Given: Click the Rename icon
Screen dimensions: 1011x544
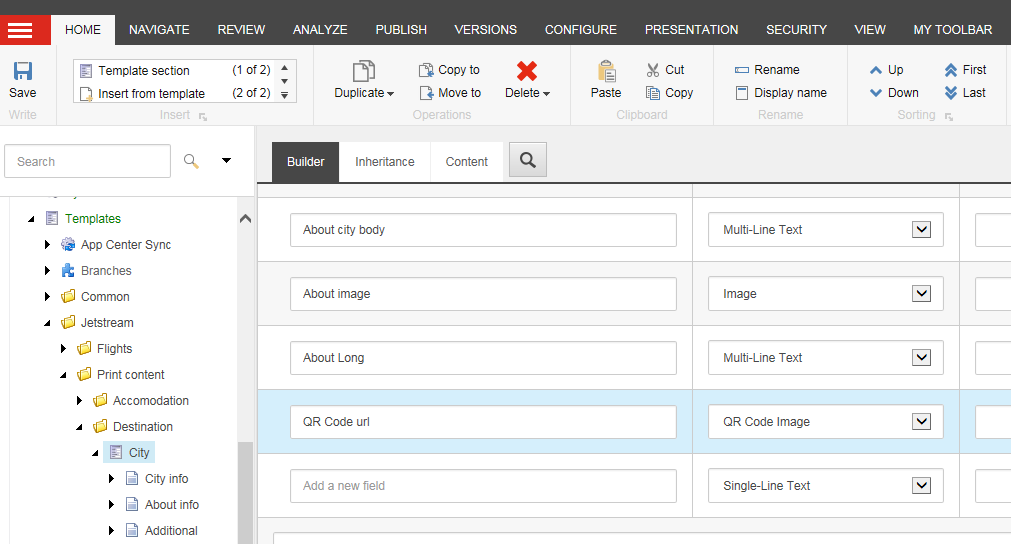Looking at the screenshot, I should 742,70.
